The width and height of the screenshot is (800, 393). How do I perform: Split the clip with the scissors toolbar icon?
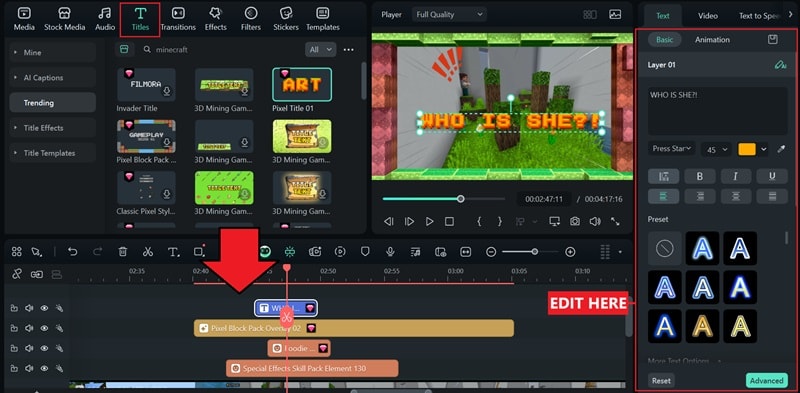coord(148,252)
